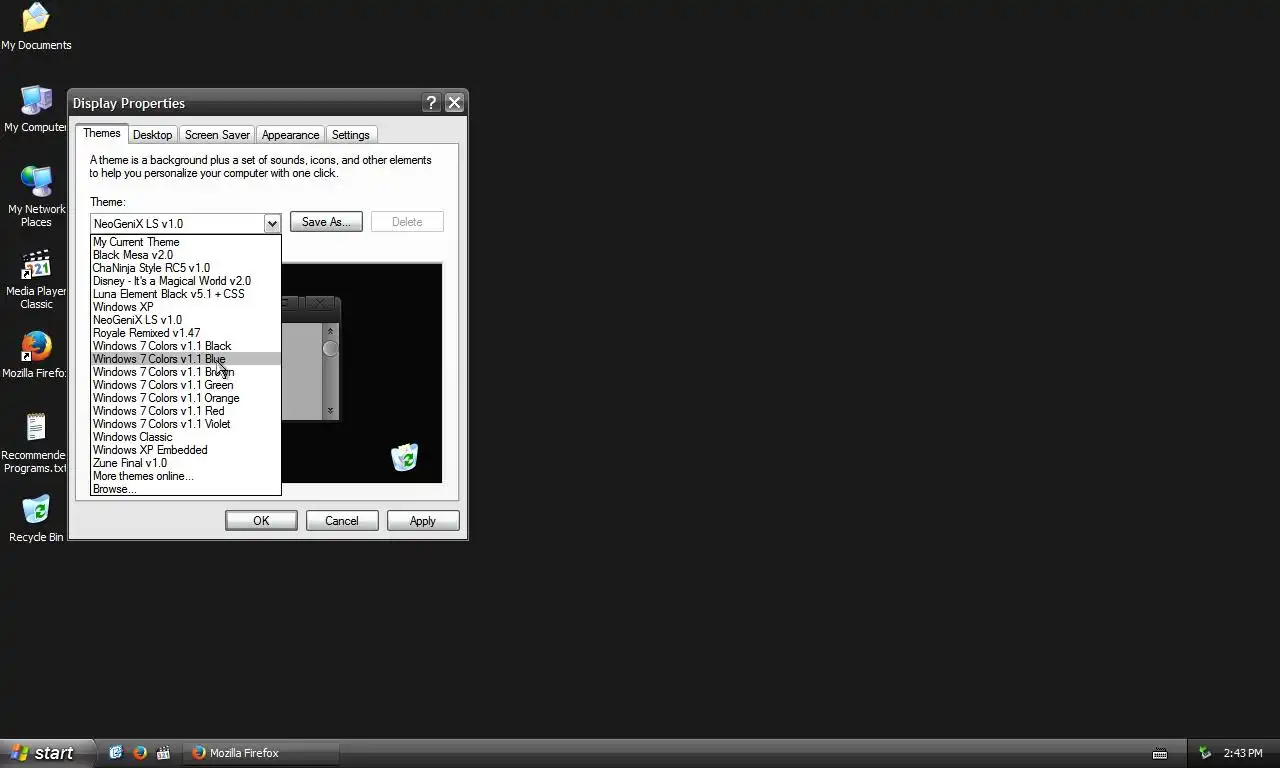Pick Royale Remixed v1.47 theme

click(x=186, y=333)
